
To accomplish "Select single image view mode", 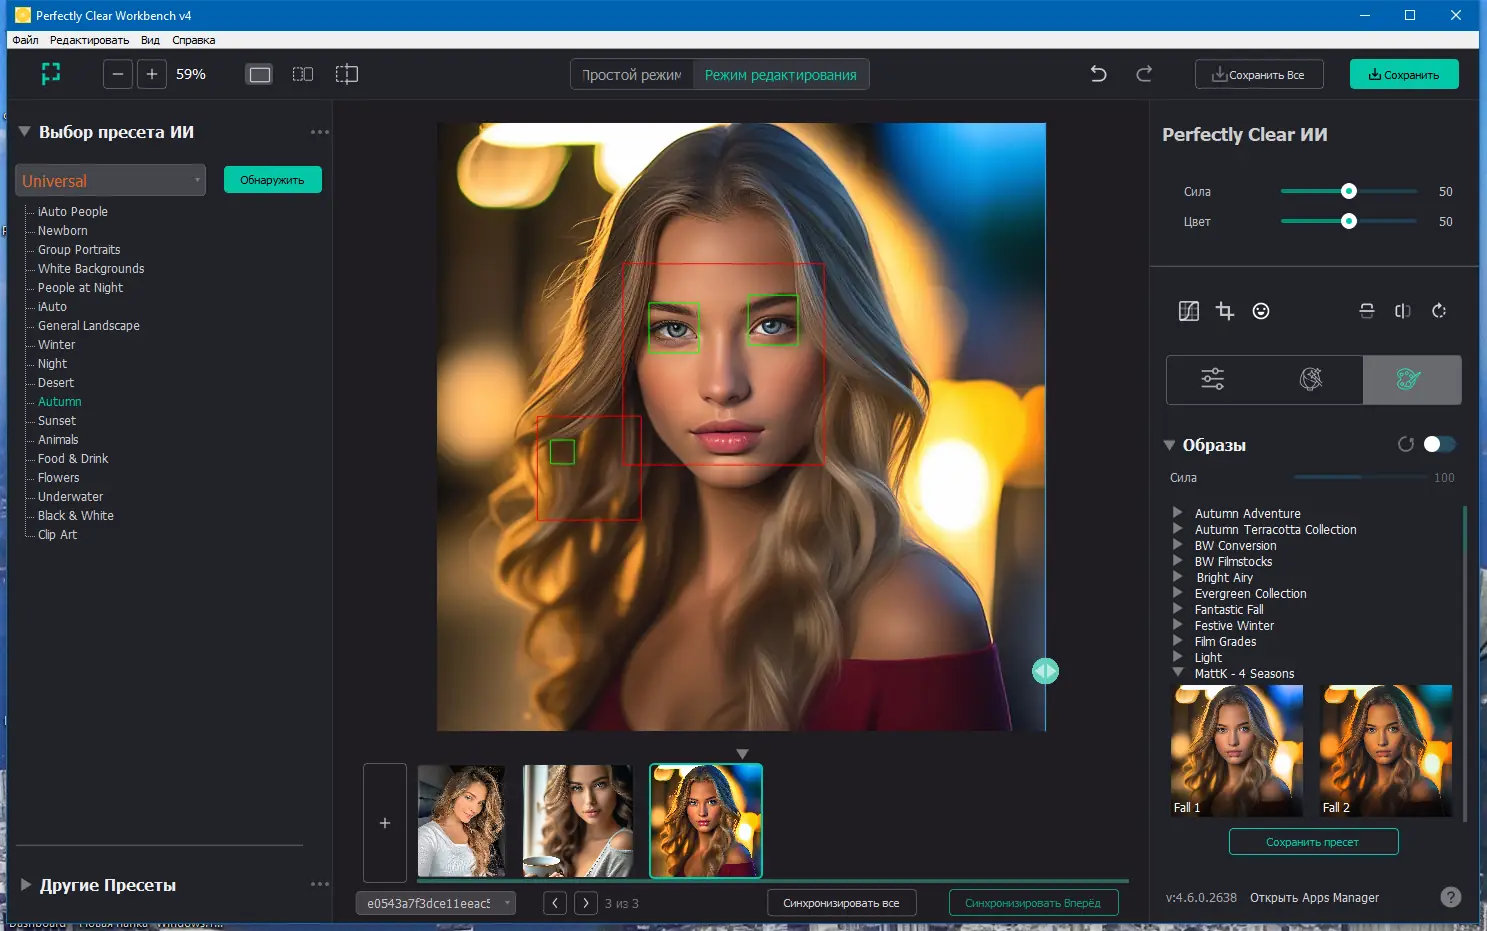I will [x=260, y=74].
